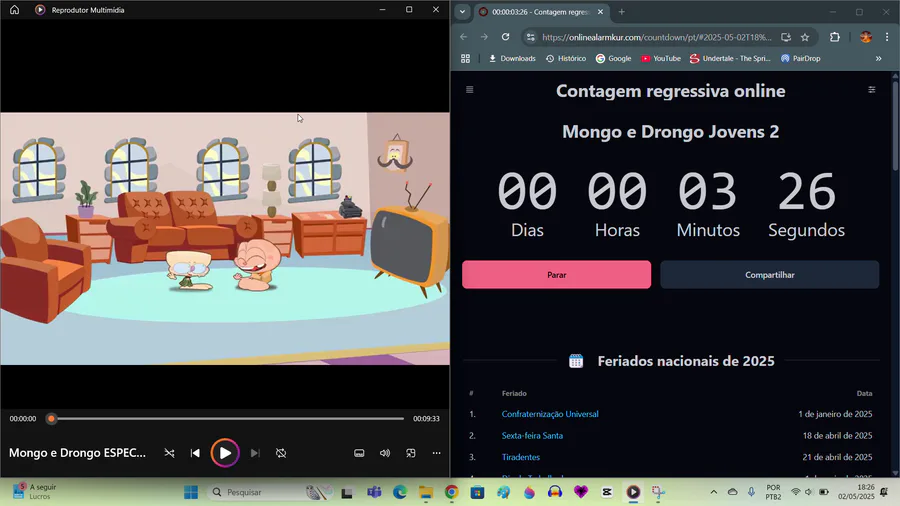Open the Chrome profile avatar
This screenshot has width=900, height=506.
tap(866, 37)
